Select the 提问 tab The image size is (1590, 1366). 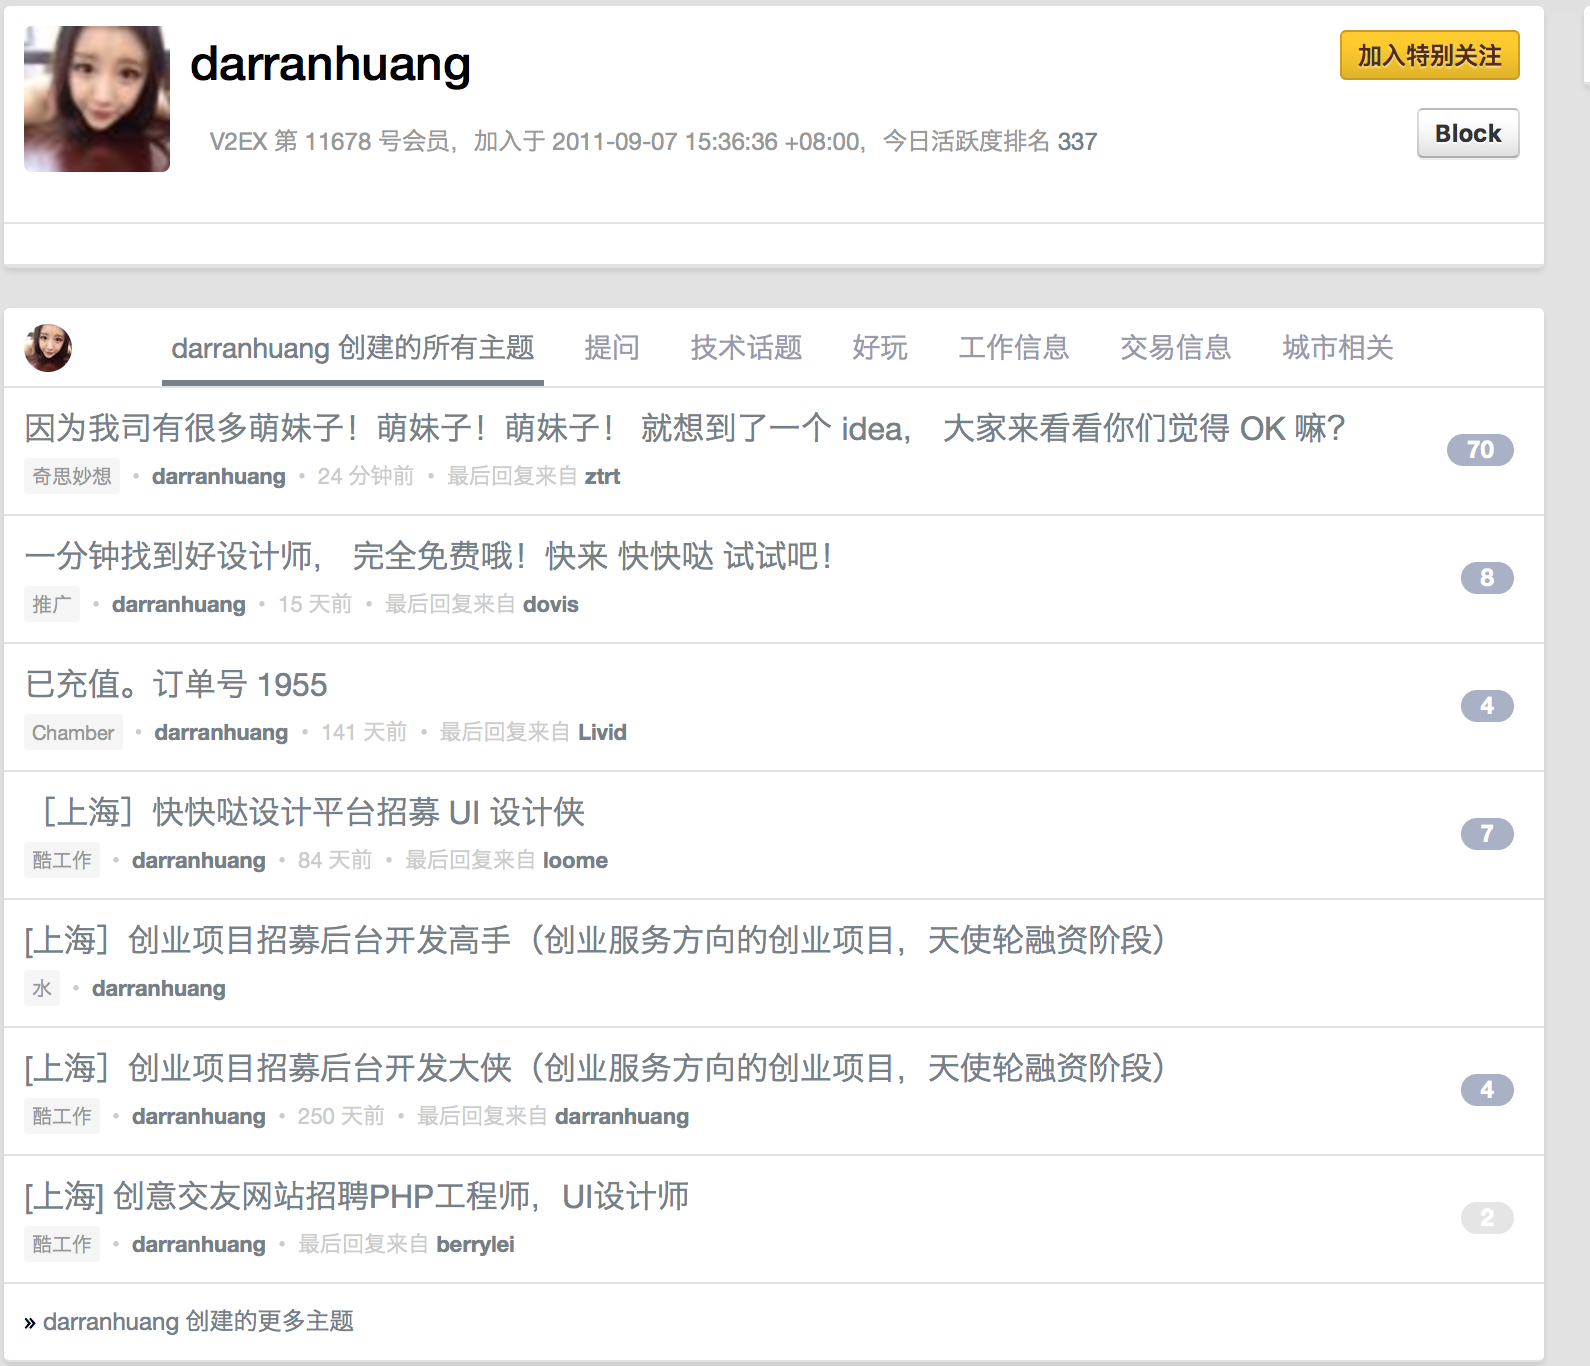pos(611,348)
